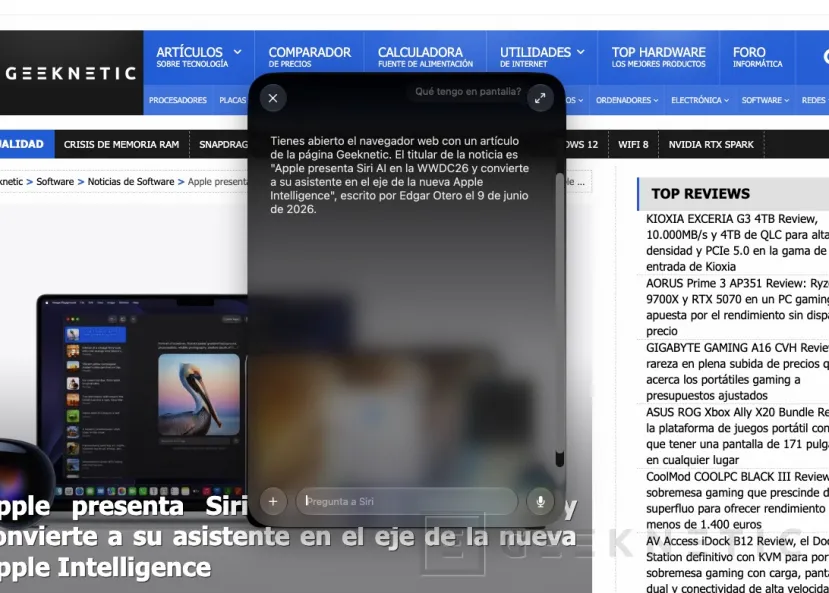Image resolution: width=829 pixels, height=593 pixels.
Task: Select the Placas category
Action: (x=233, y=100)
